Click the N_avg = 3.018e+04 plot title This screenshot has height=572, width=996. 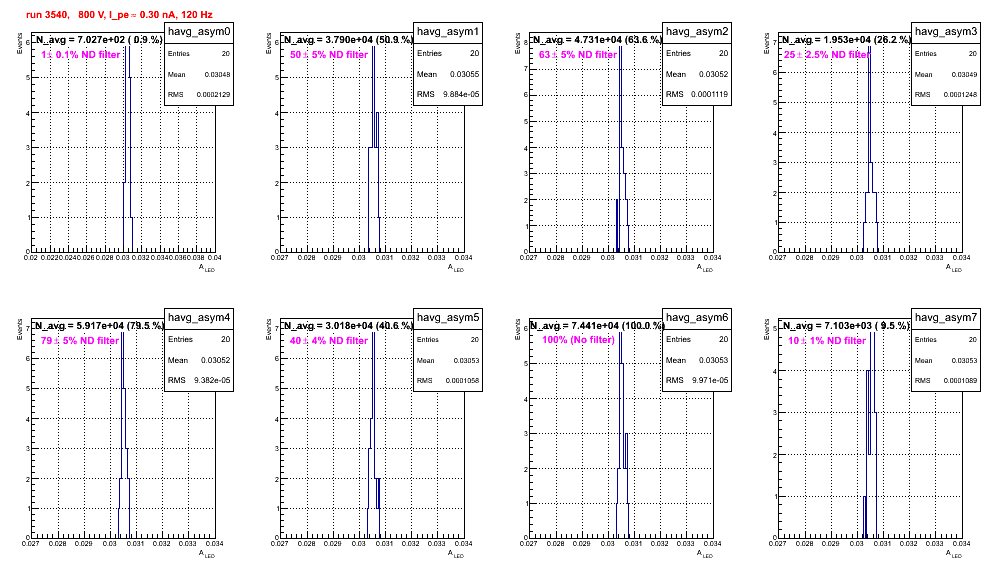coord(348,325)
